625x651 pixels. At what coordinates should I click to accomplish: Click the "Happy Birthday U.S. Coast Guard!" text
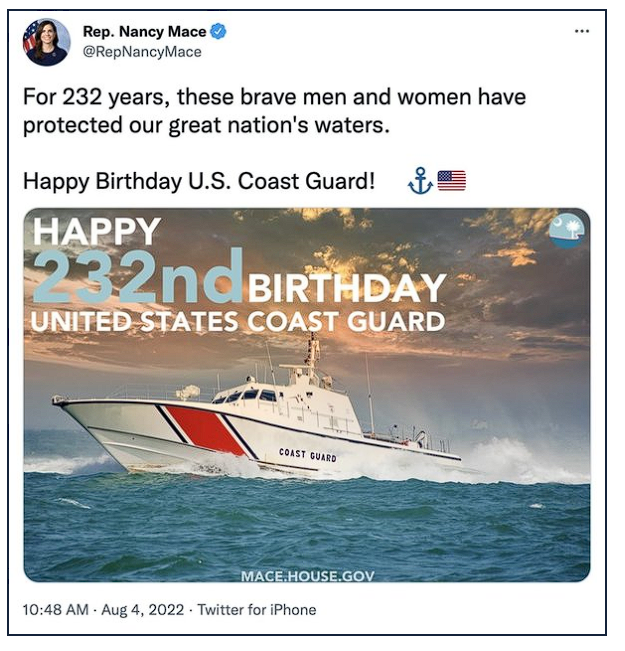199,182
